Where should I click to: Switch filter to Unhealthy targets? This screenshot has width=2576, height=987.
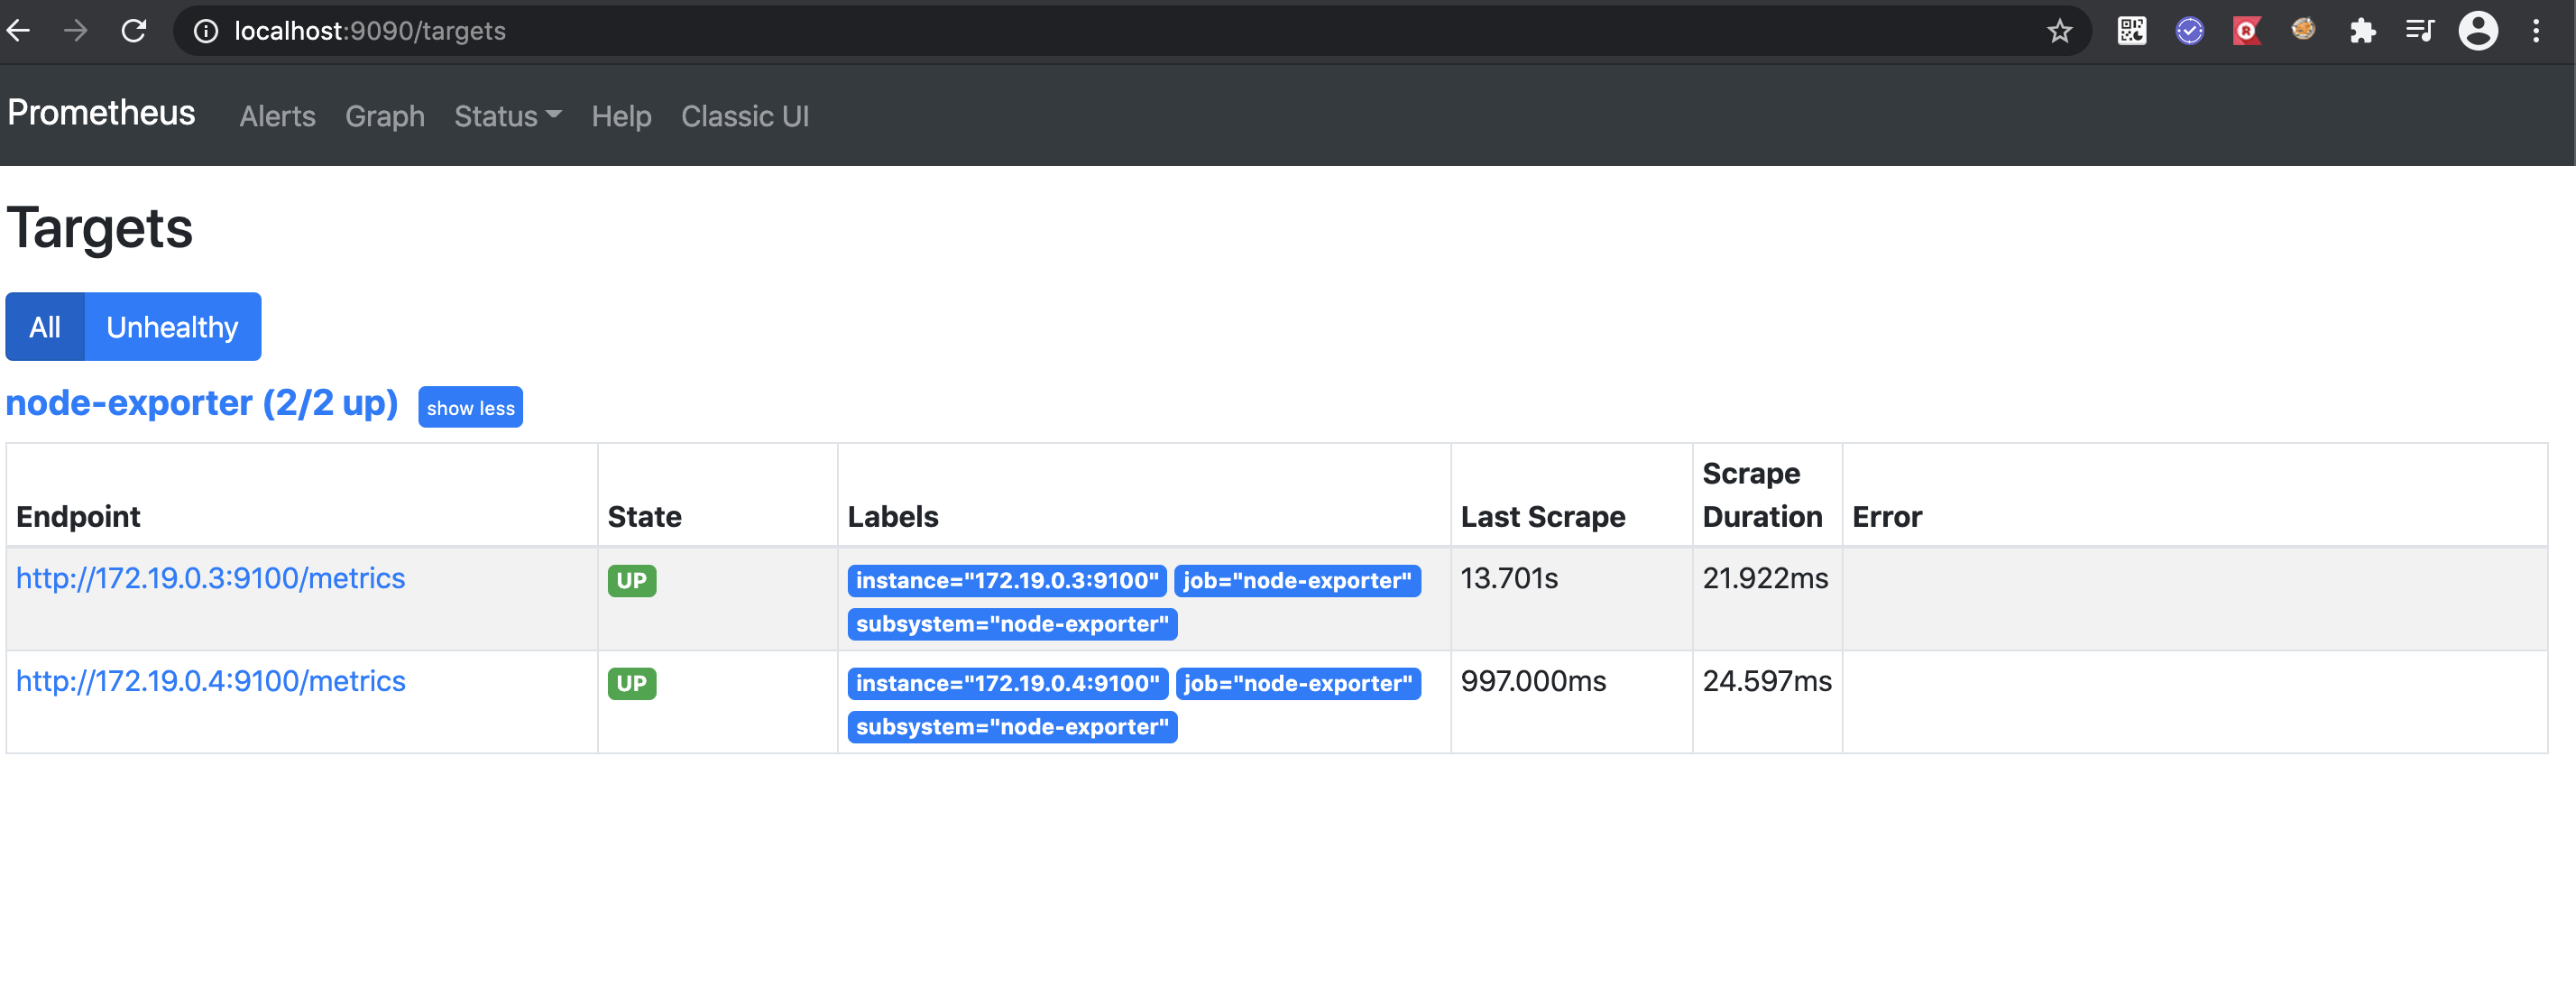coord(172,327)
